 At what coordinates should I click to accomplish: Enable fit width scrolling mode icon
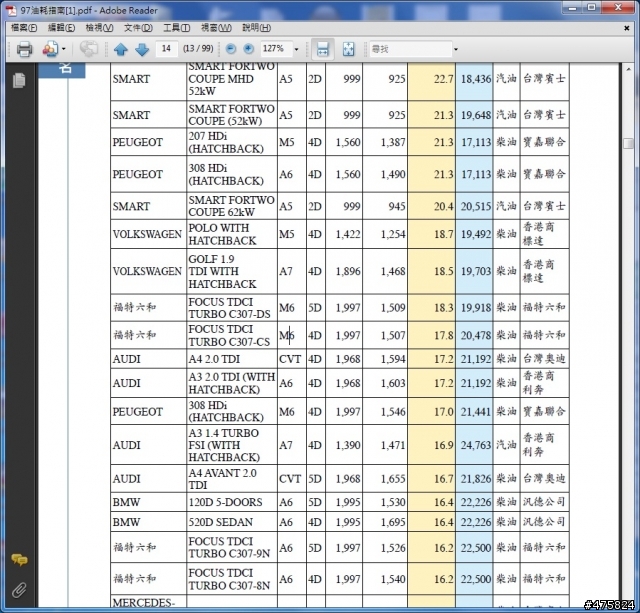click(322, 49)
